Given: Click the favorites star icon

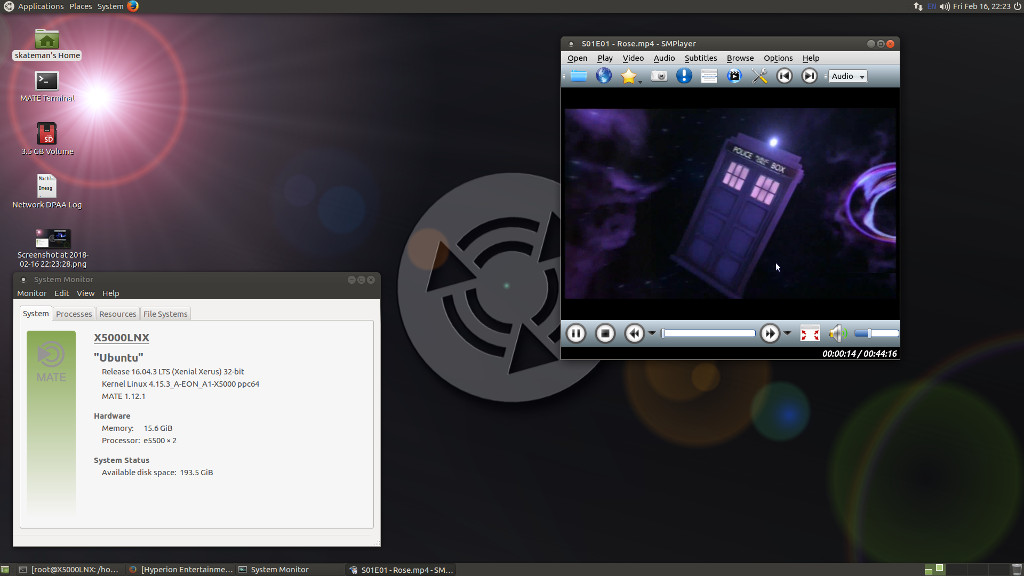Looking at the screenshot, I should 628,76.
